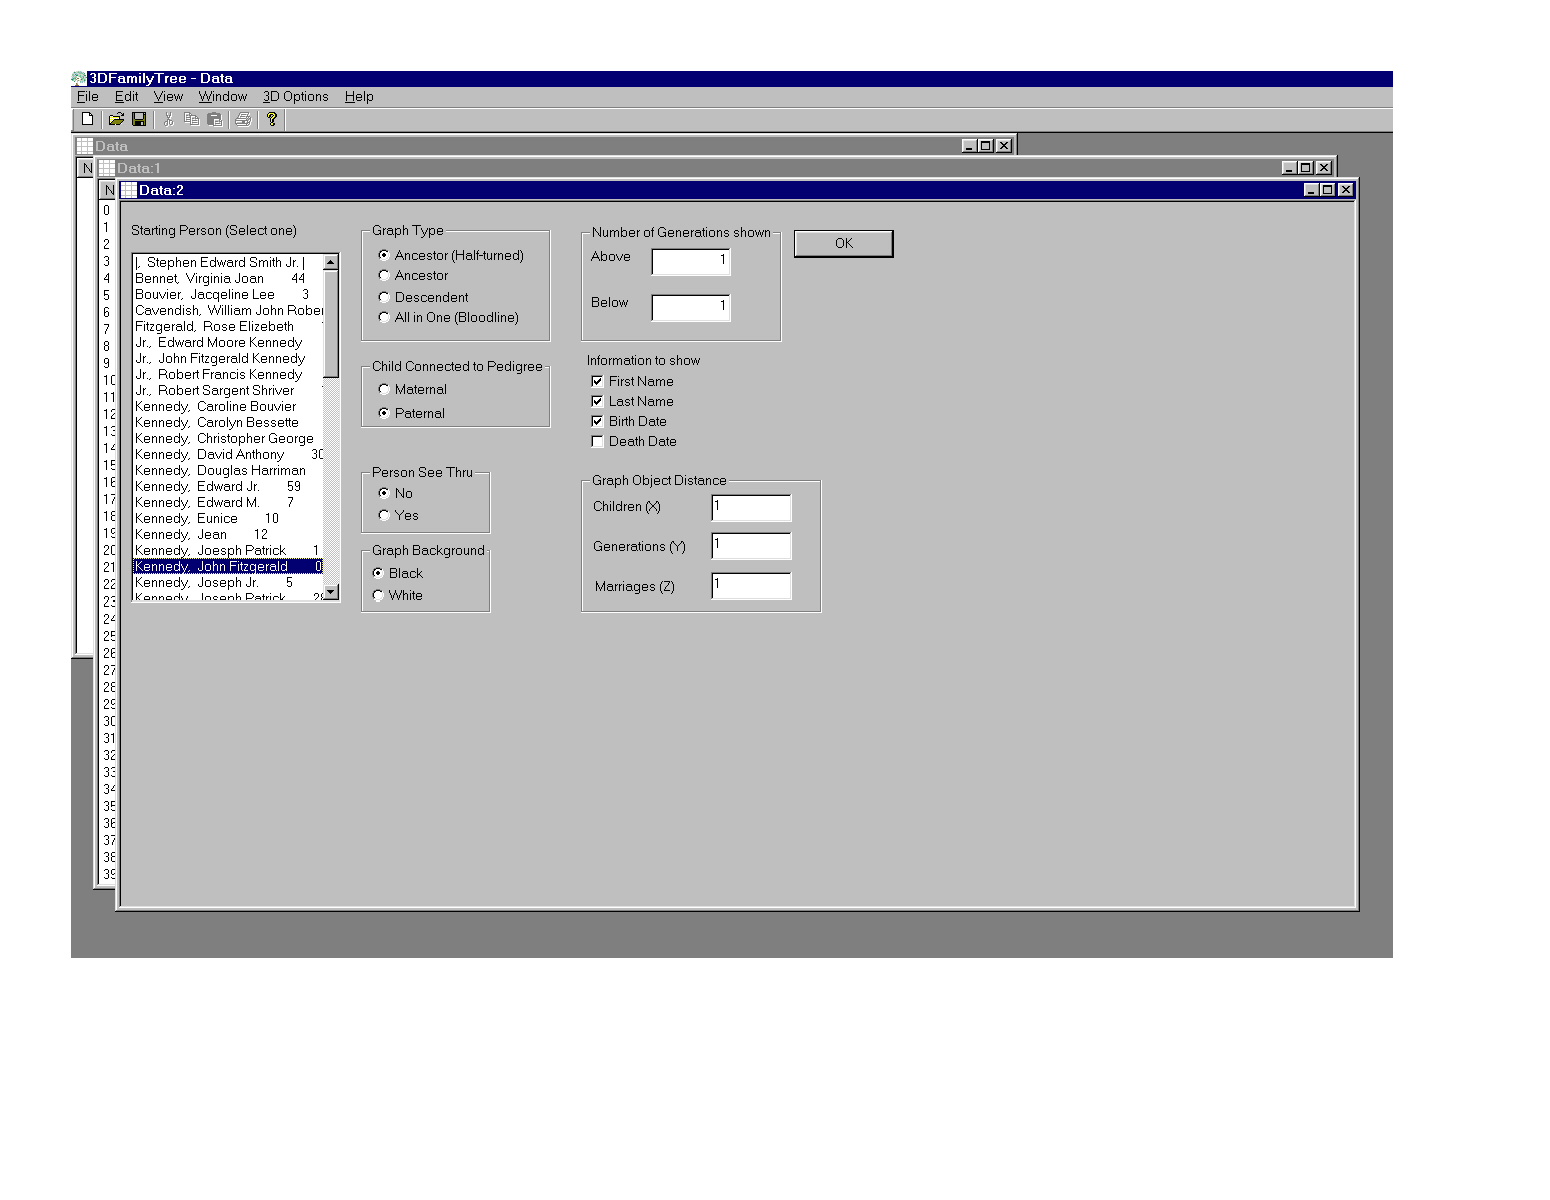Click the person list scroll down arrow
Screen dimensions: 1550x1200
click(x=331, y=592)
